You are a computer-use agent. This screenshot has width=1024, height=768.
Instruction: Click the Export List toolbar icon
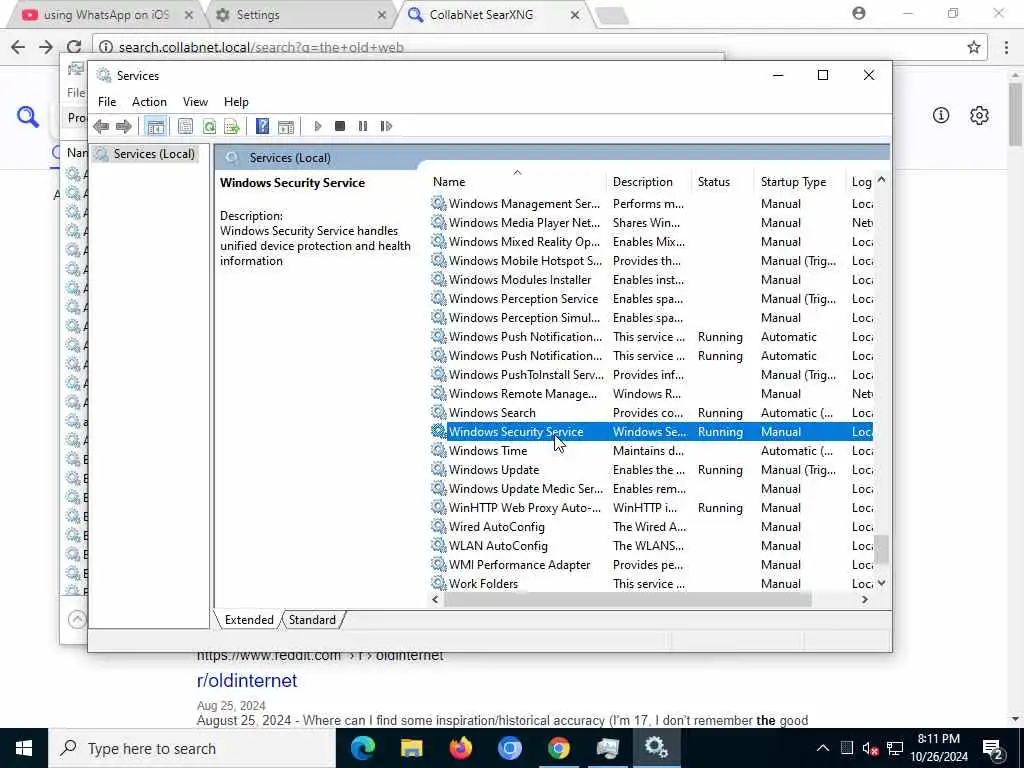[x=232, y=126]
